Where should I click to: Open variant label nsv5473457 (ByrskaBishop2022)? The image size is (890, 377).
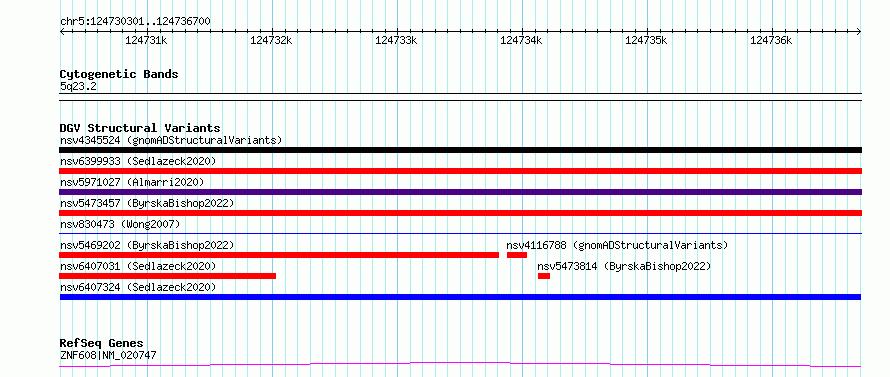click(x=146, y=203)
